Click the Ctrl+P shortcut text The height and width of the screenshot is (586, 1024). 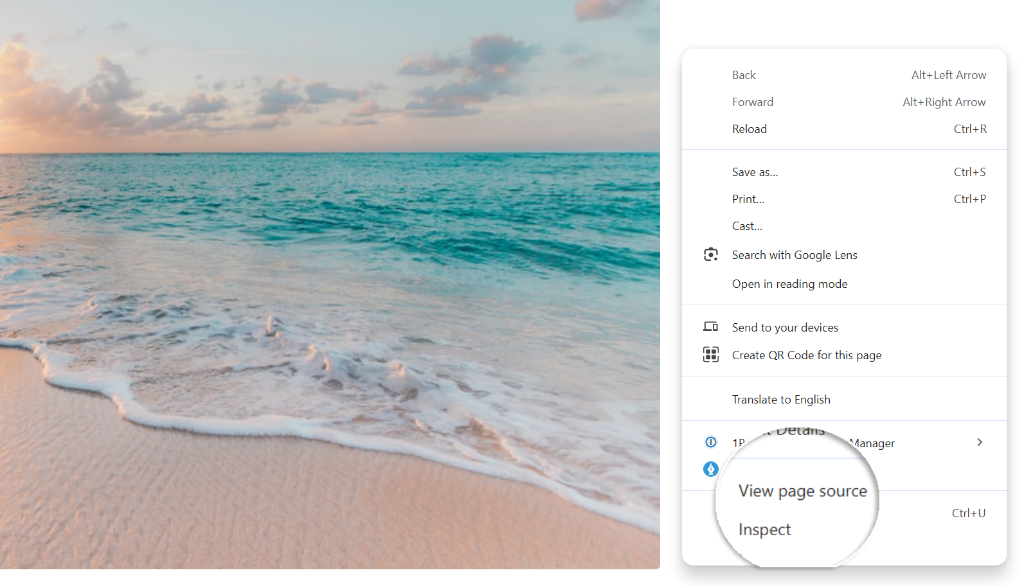[x=970, y=199]
